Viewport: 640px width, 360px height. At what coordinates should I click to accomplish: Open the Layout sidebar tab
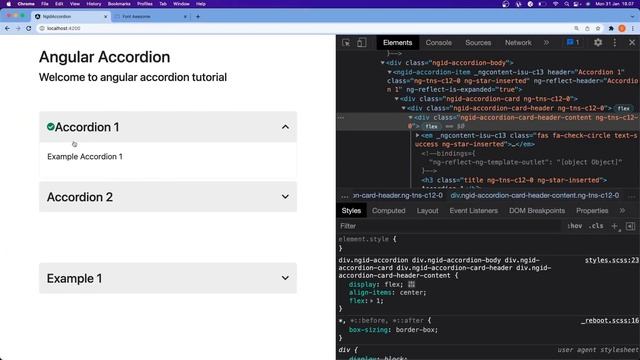click(x=427, y=211)
